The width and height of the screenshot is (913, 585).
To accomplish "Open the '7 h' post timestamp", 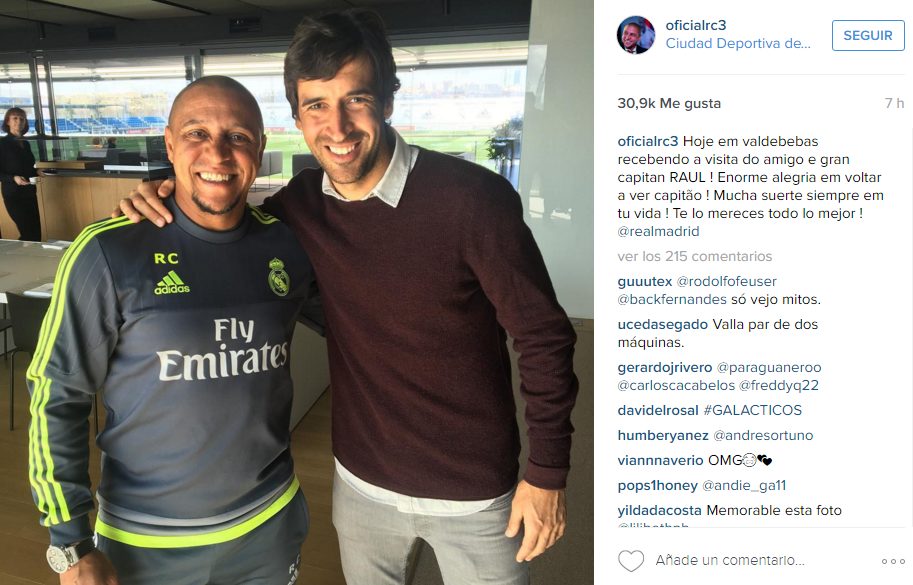I will tap(894, 103).
